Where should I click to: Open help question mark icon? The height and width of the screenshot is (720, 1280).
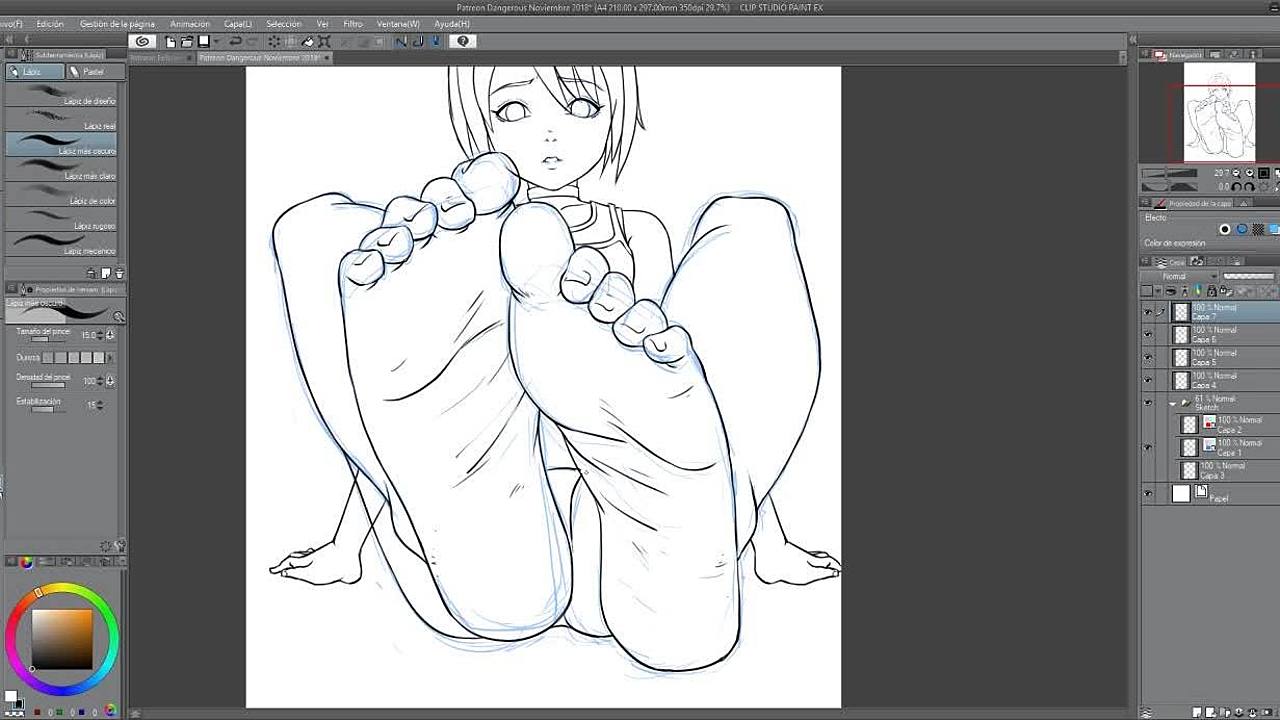[x=462, y=41]
